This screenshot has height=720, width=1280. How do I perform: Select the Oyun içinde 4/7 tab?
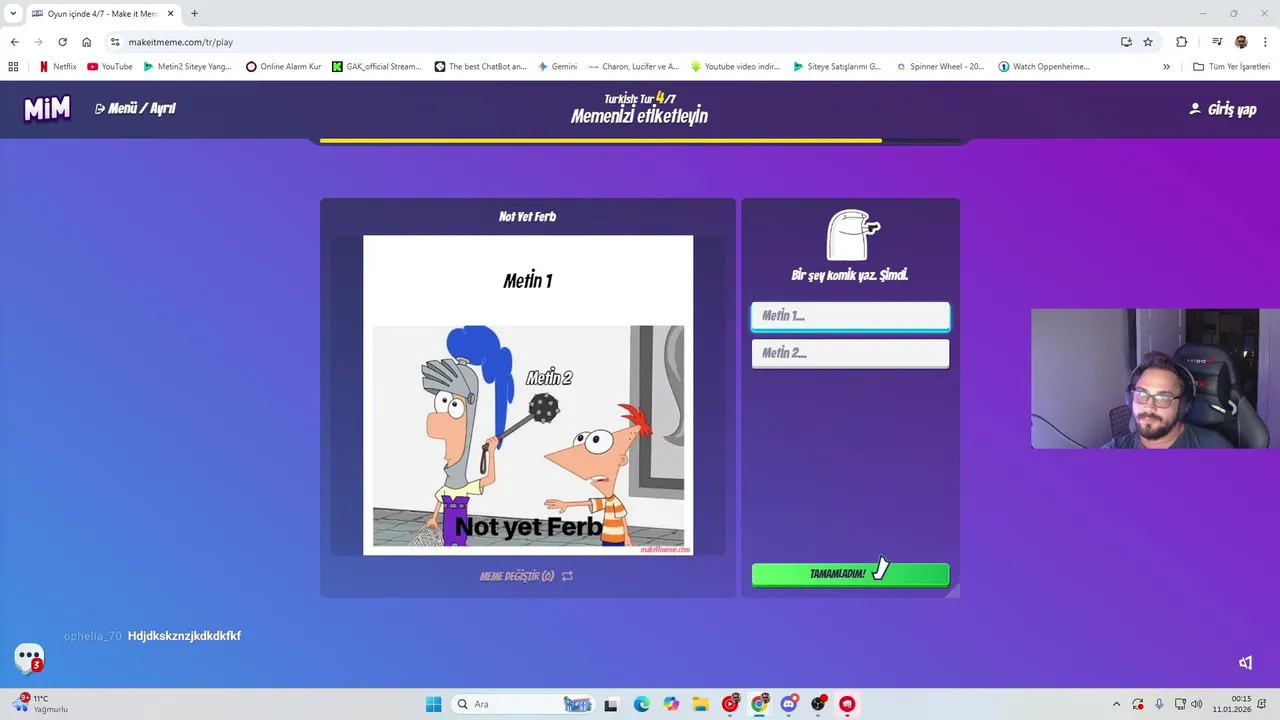pyautogui.click(x=102, y=13)
